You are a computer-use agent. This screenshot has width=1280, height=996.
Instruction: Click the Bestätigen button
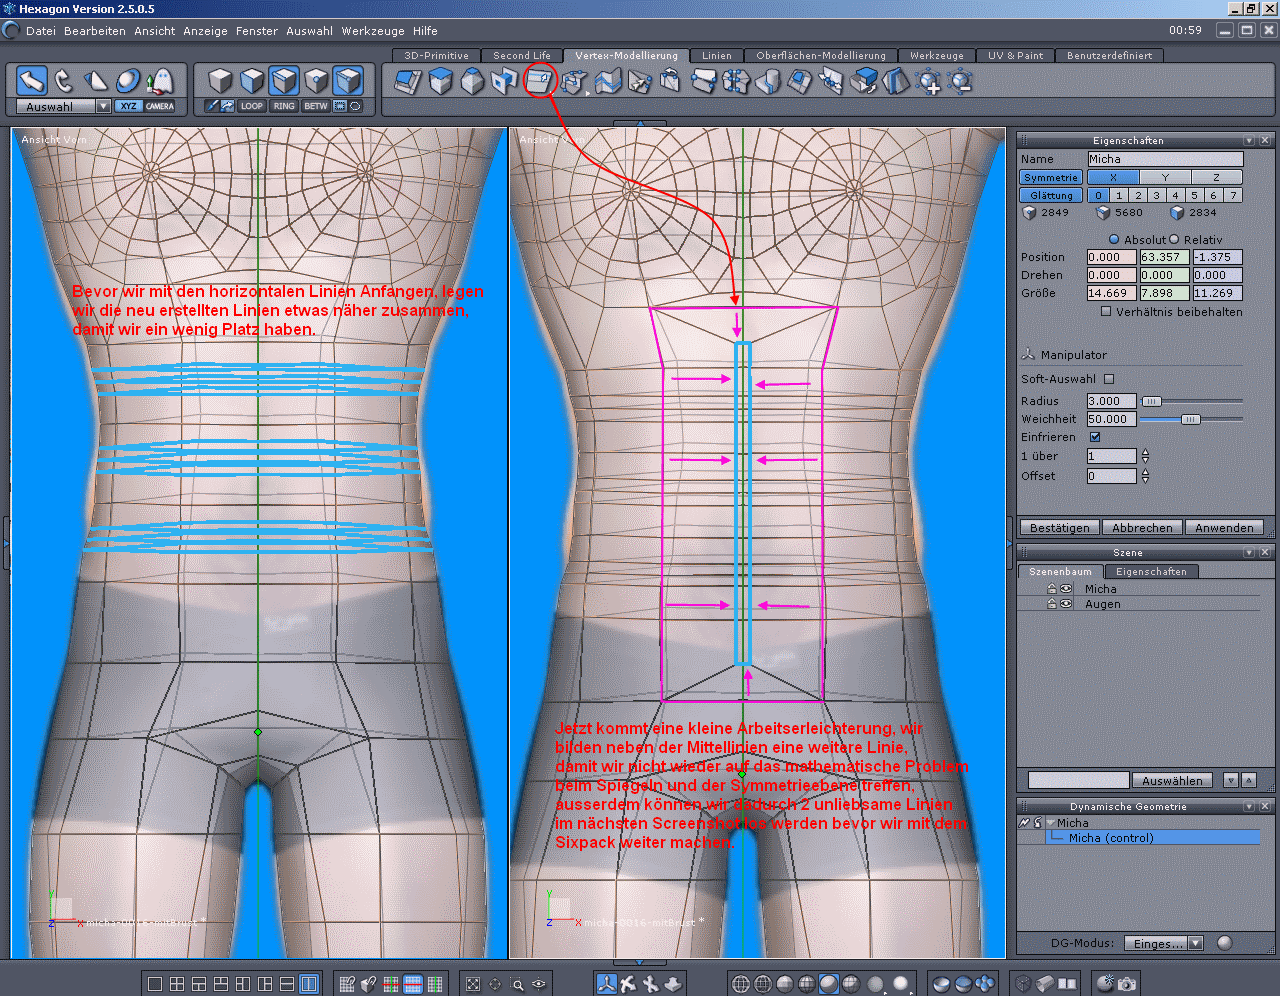(1060, 528)
